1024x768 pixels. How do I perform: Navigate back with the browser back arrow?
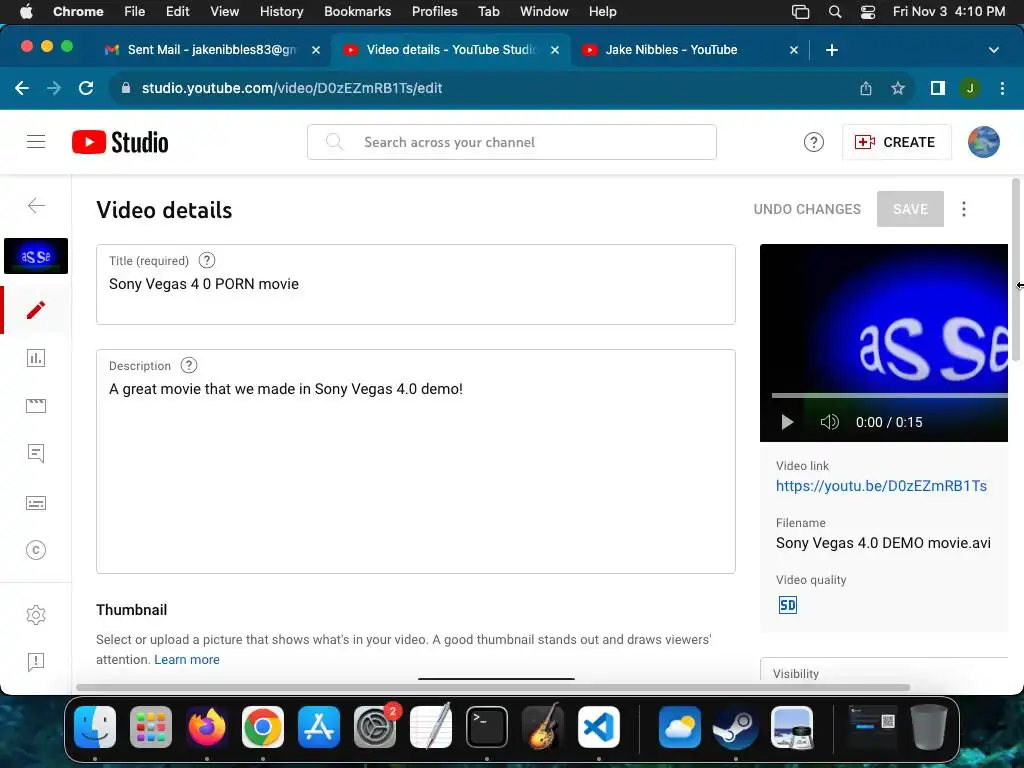click(22, 88)
